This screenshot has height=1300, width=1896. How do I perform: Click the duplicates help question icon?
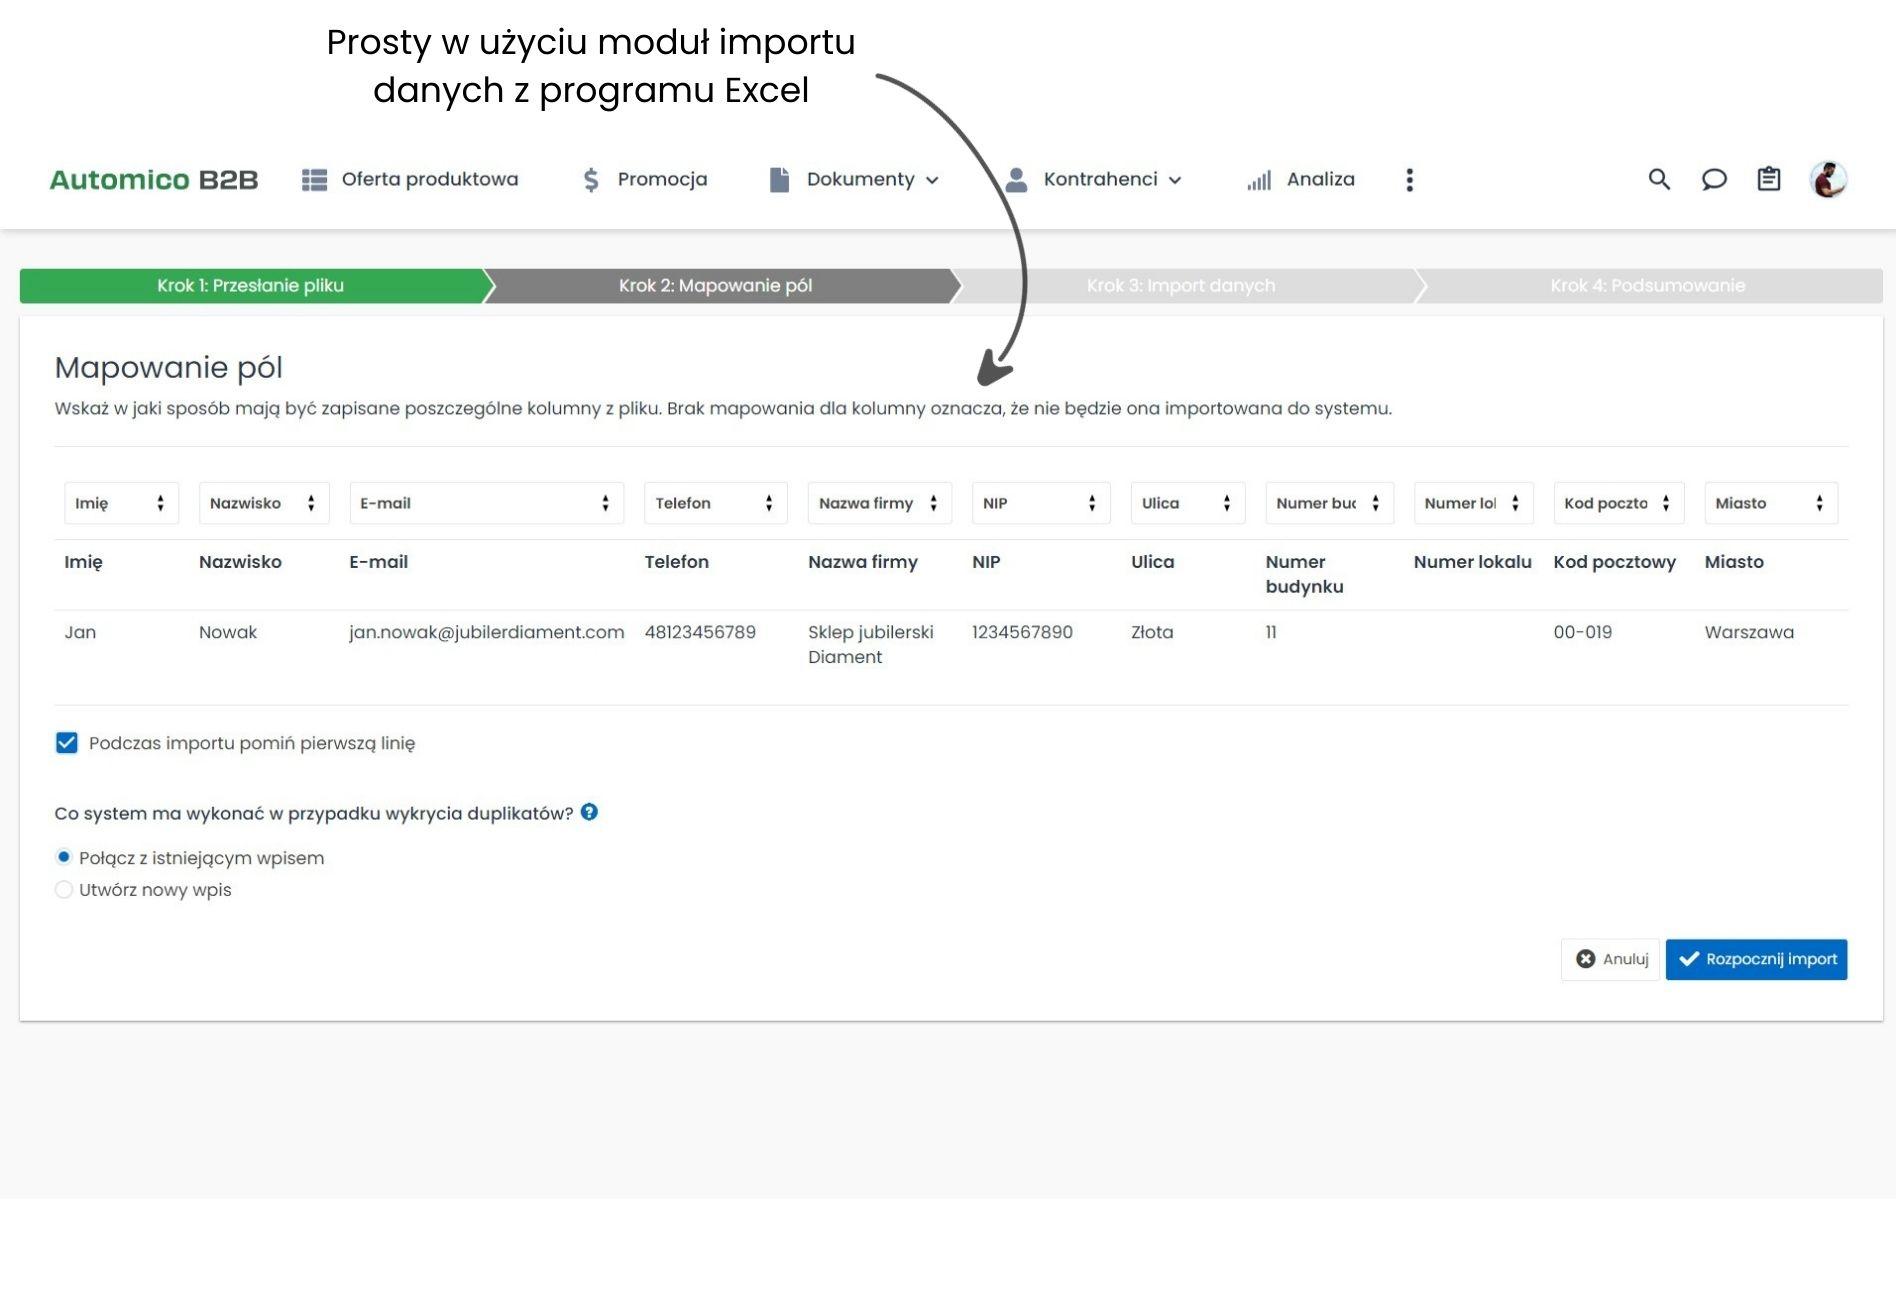(589, 812)
